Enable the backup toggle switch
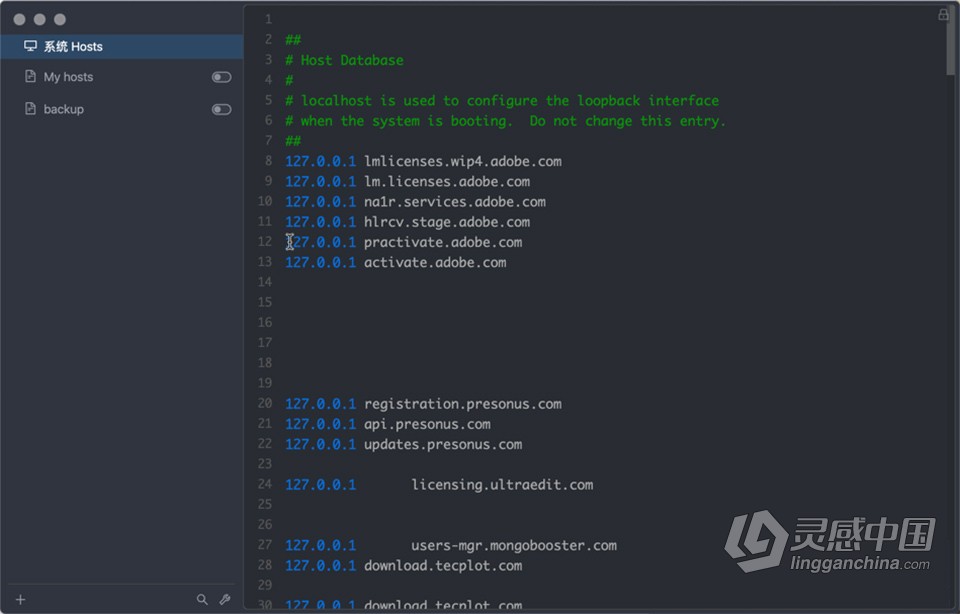The image size is (960, 614). click(221, 109)
